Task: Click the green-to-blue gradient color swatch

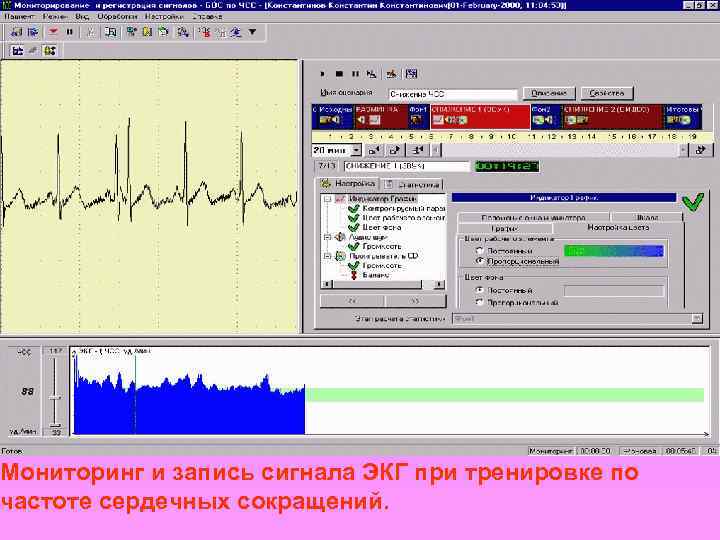Action: coord(614,251)
